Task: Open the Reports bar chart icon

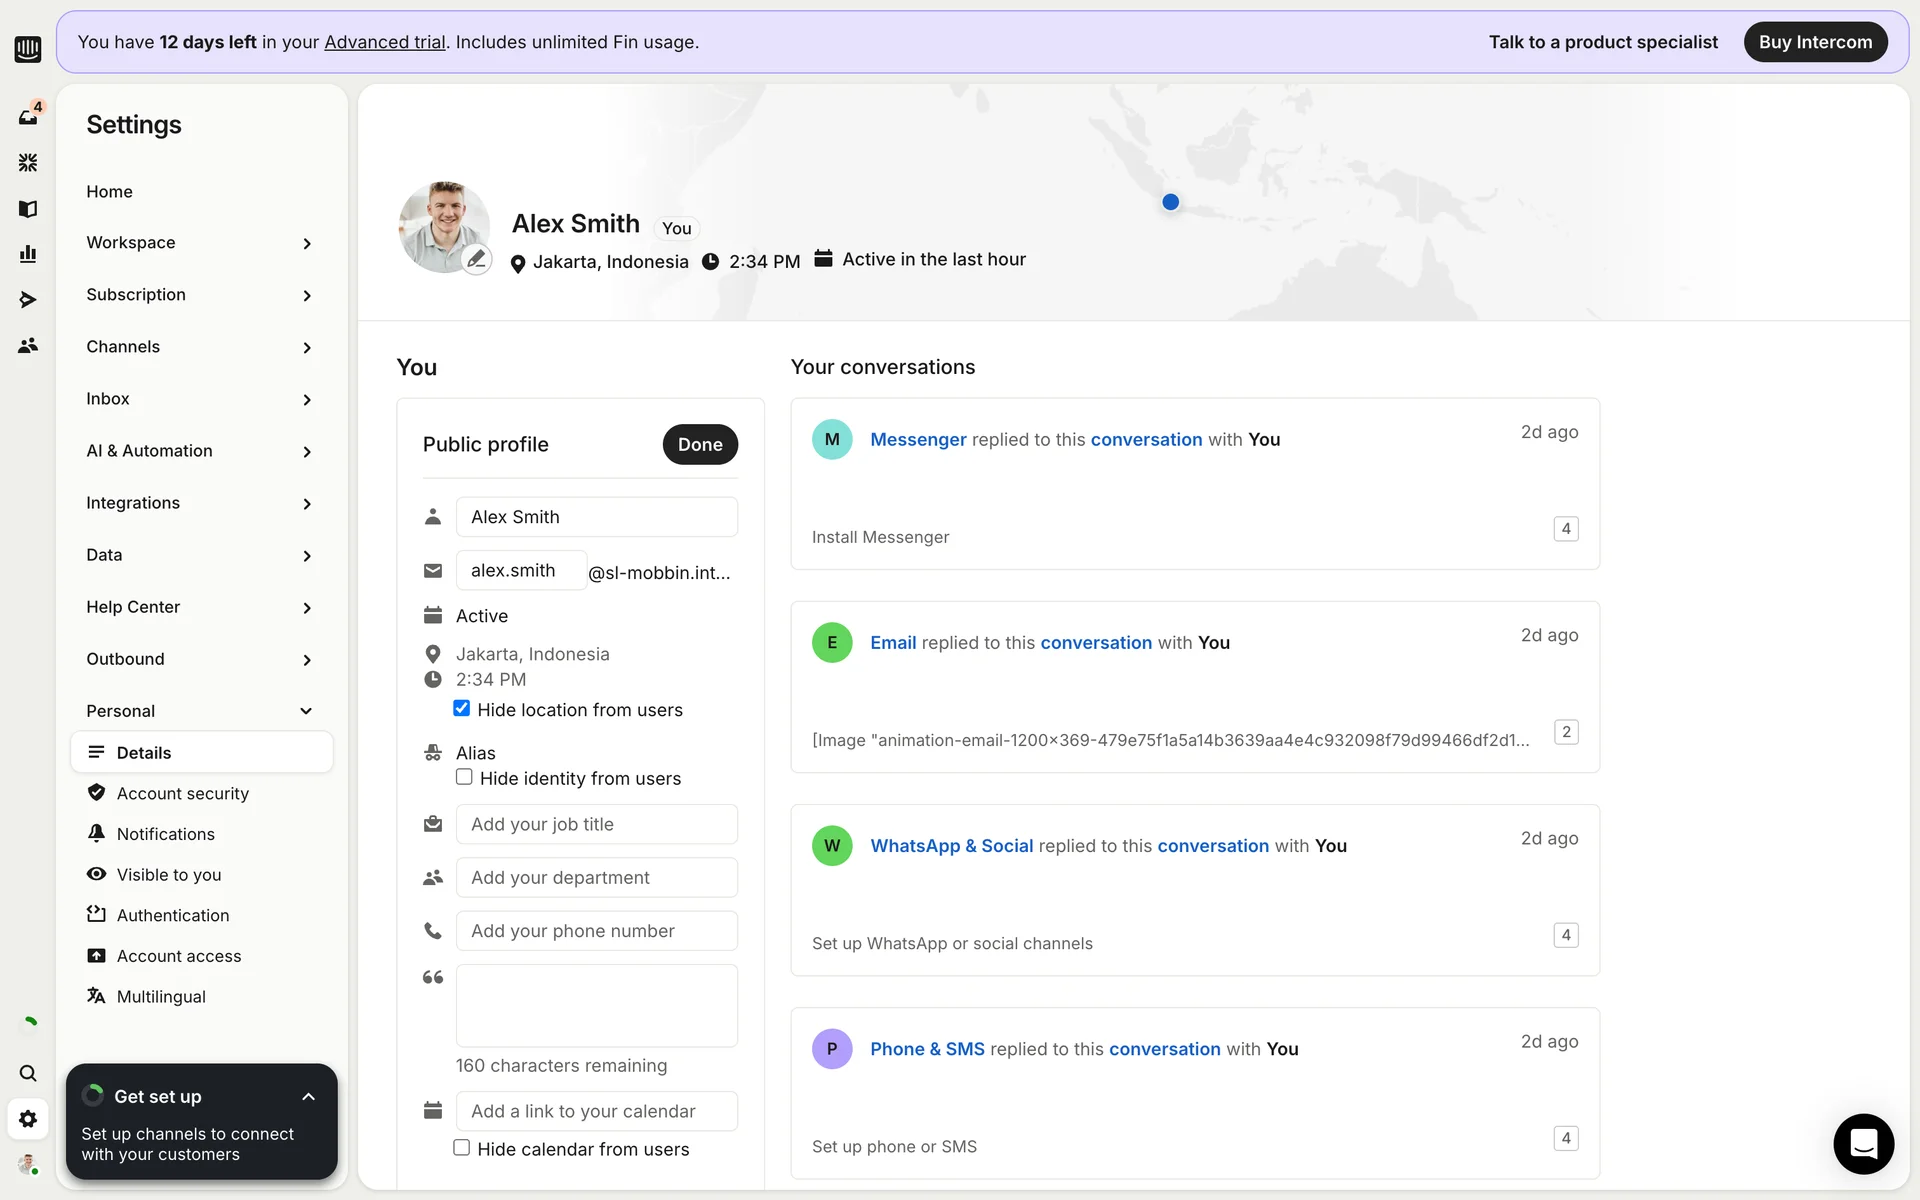Action: (28, 254)
